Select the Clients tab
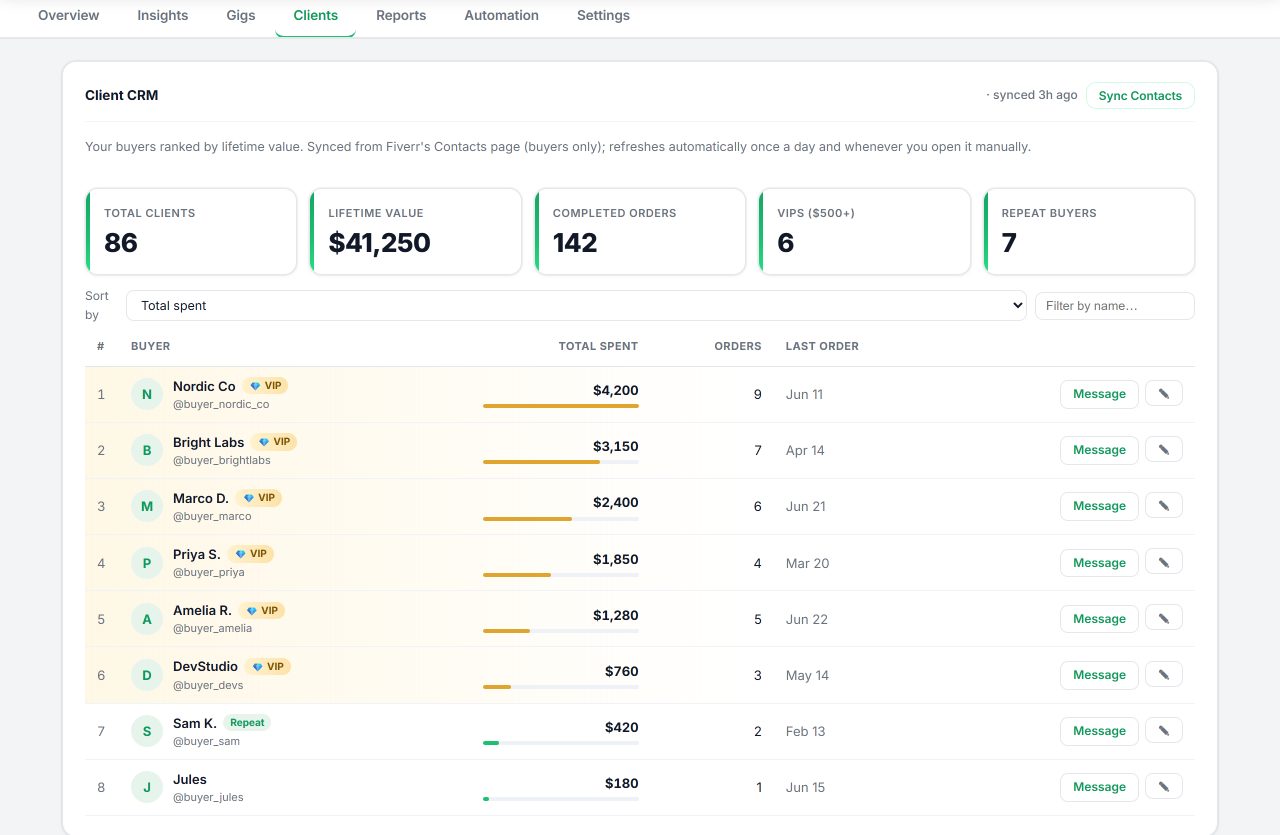Image resolution: width=1280 pixels, height=835 pixels. tap(316, 15)
